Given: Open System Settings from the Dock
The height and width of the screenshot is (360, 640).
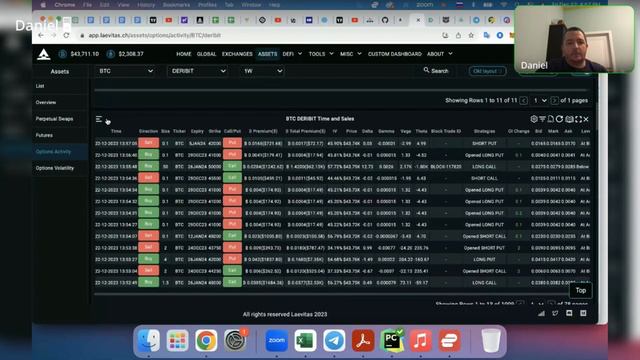Looking at the screenshot, I should point(235,340).
